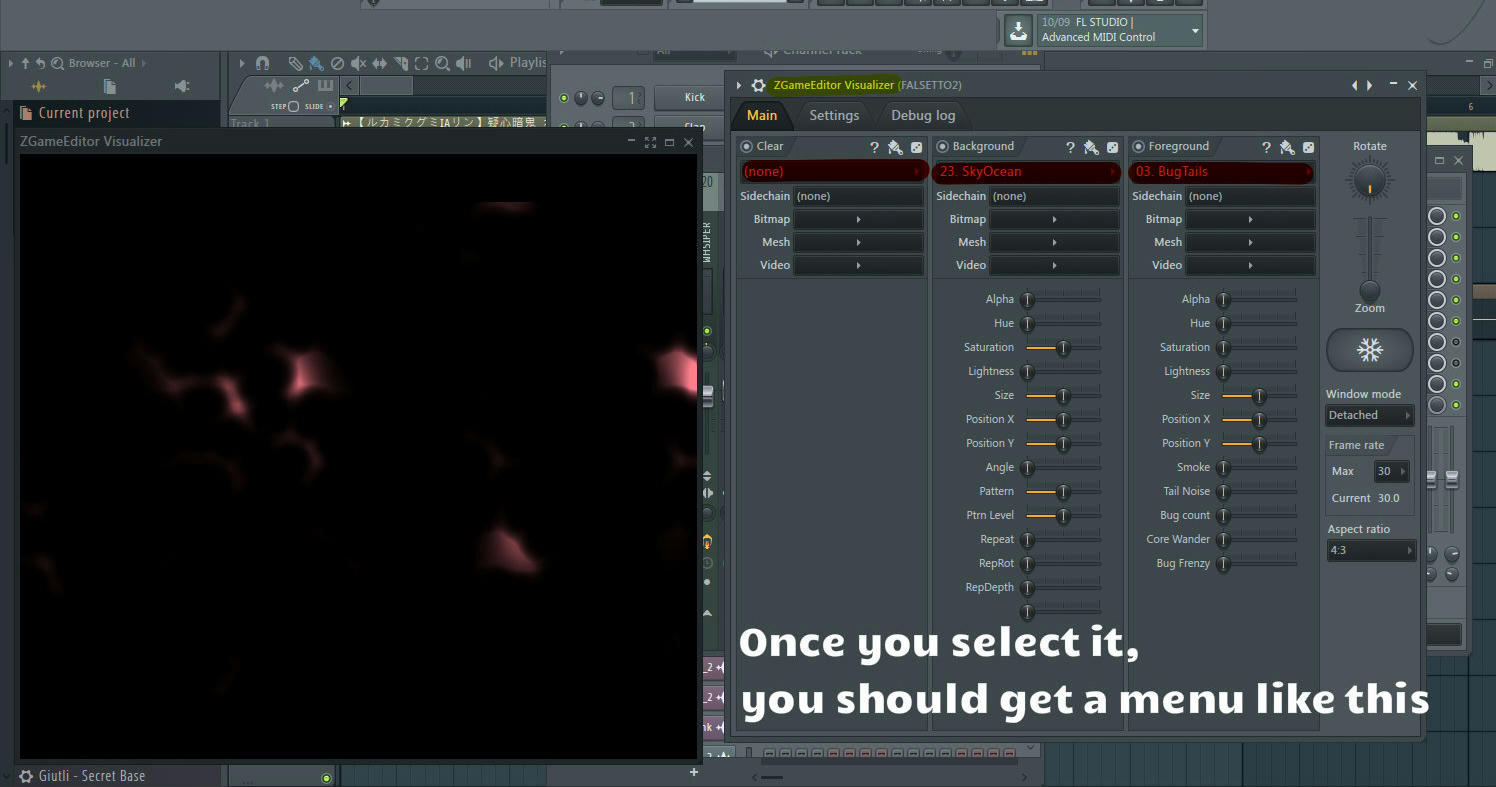Image resolution: width=1496 pixels, height=787 pixels.
Task: Change the aspect ratio from 4:3
Action: click(x=1371, y=549)
